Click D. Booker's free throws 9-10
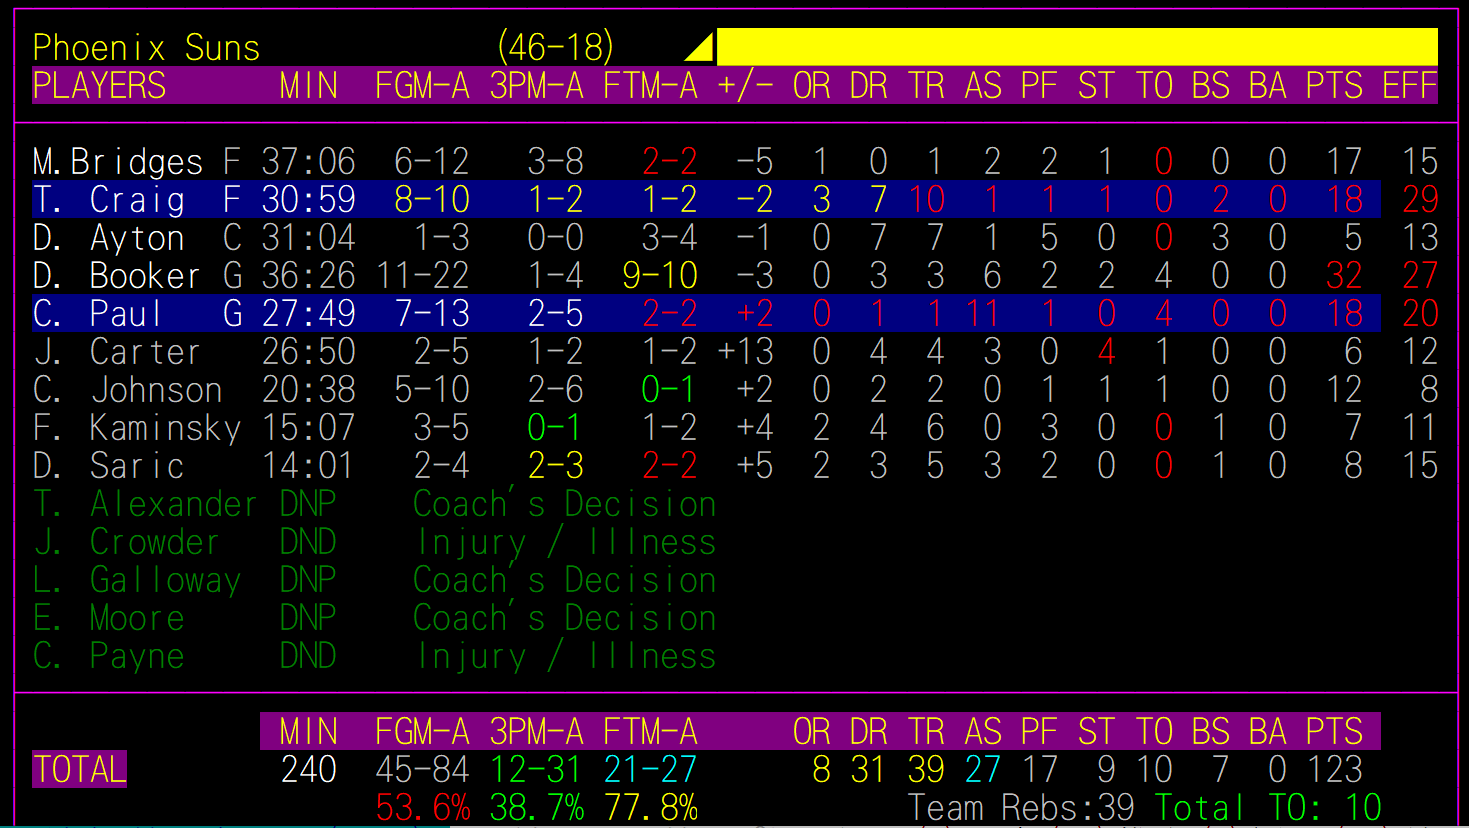 click(660, 276)
